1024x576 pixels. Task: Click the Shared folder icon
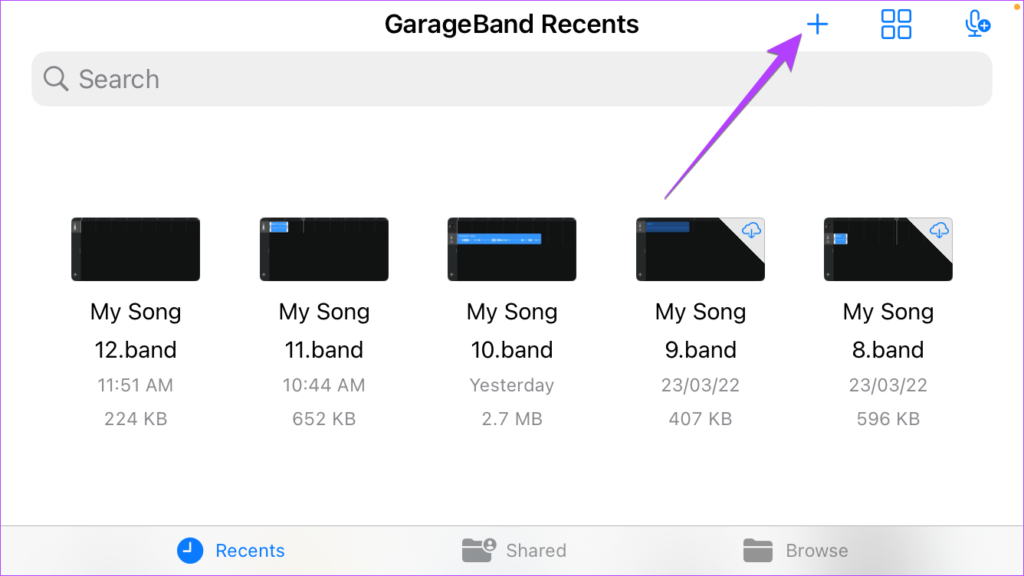[x=479, y=550]
